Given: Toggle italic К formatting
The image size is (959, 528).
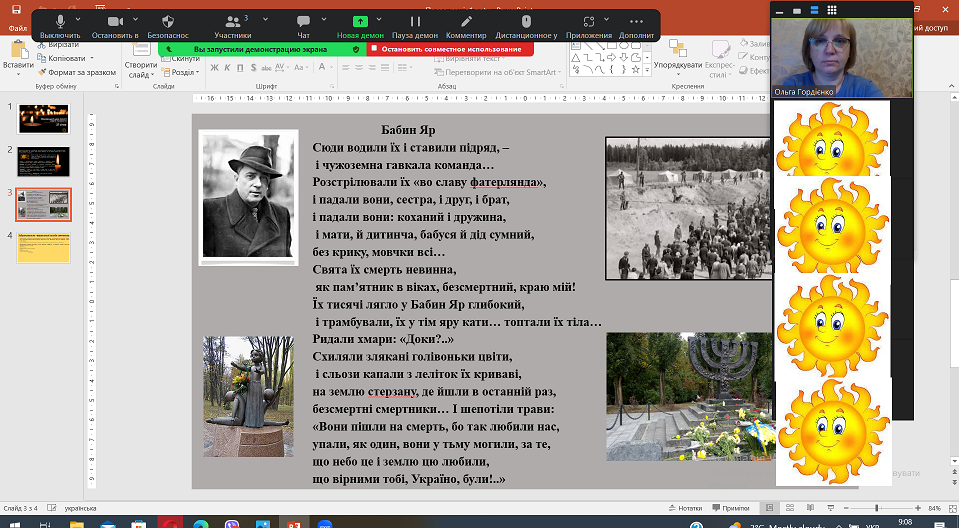Looking at the screenshot, I should pos(227,67).
